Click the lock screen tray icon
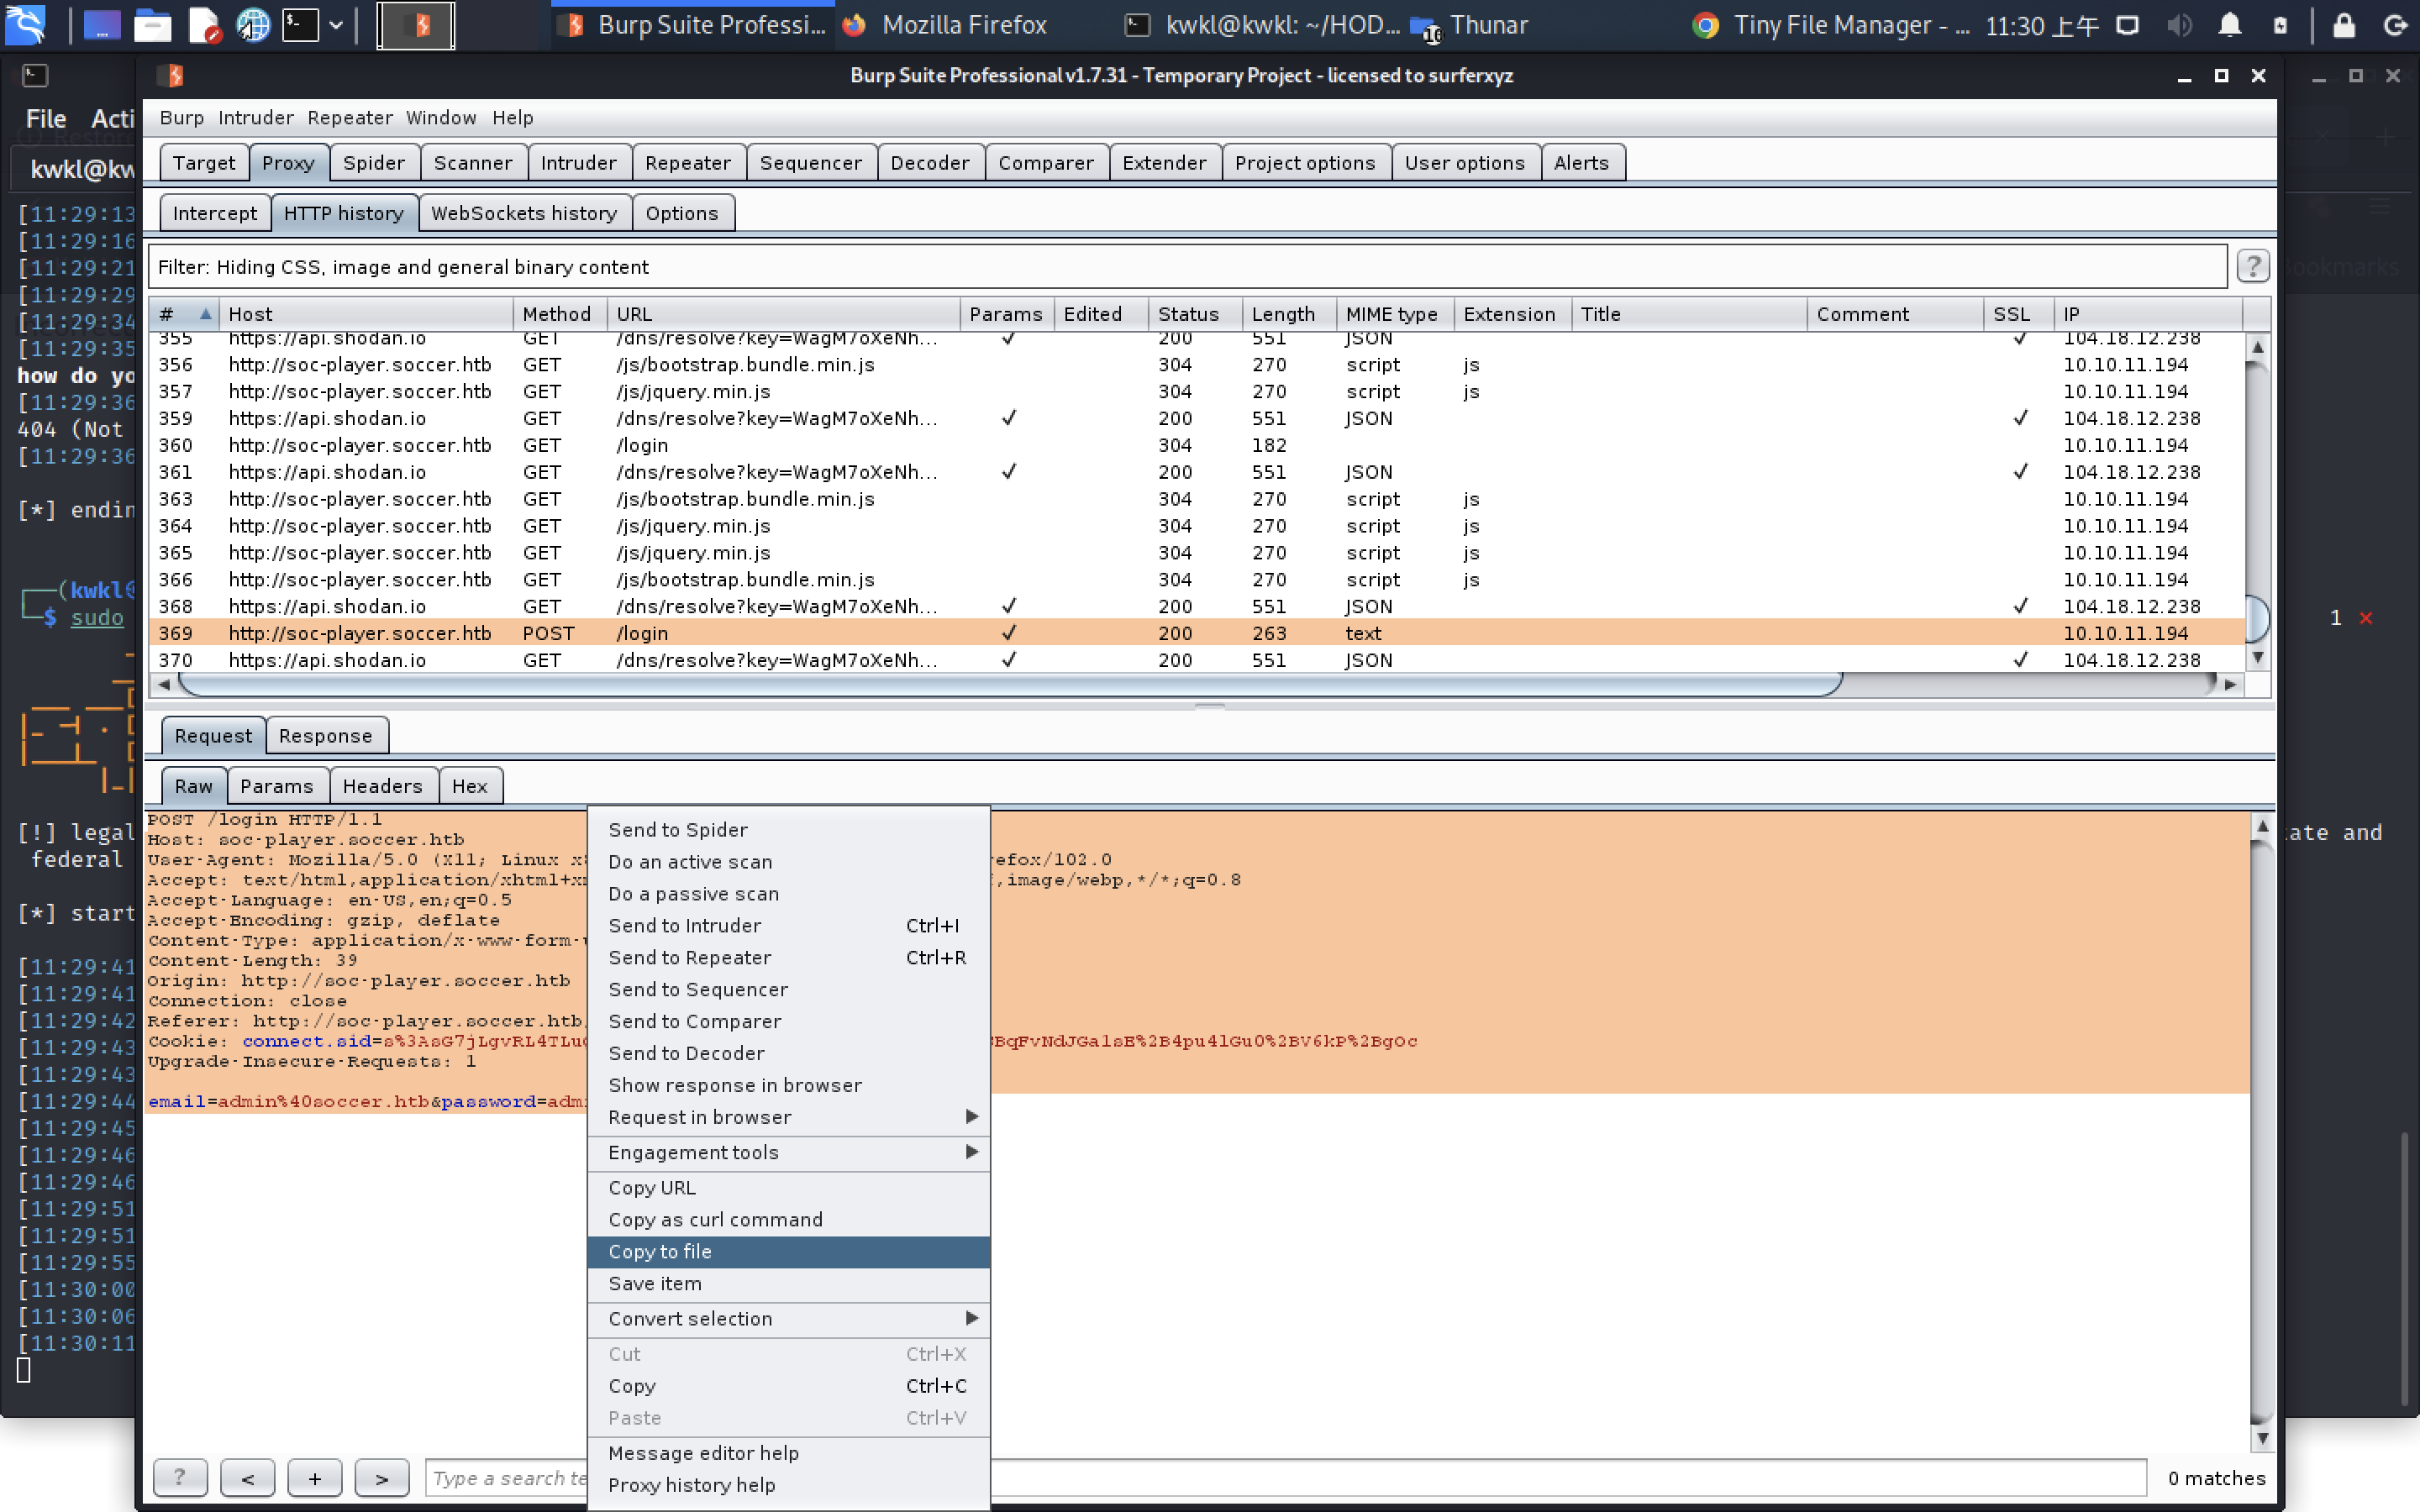Screen dimensions: 2420x1512 (x=2344, y=25)
